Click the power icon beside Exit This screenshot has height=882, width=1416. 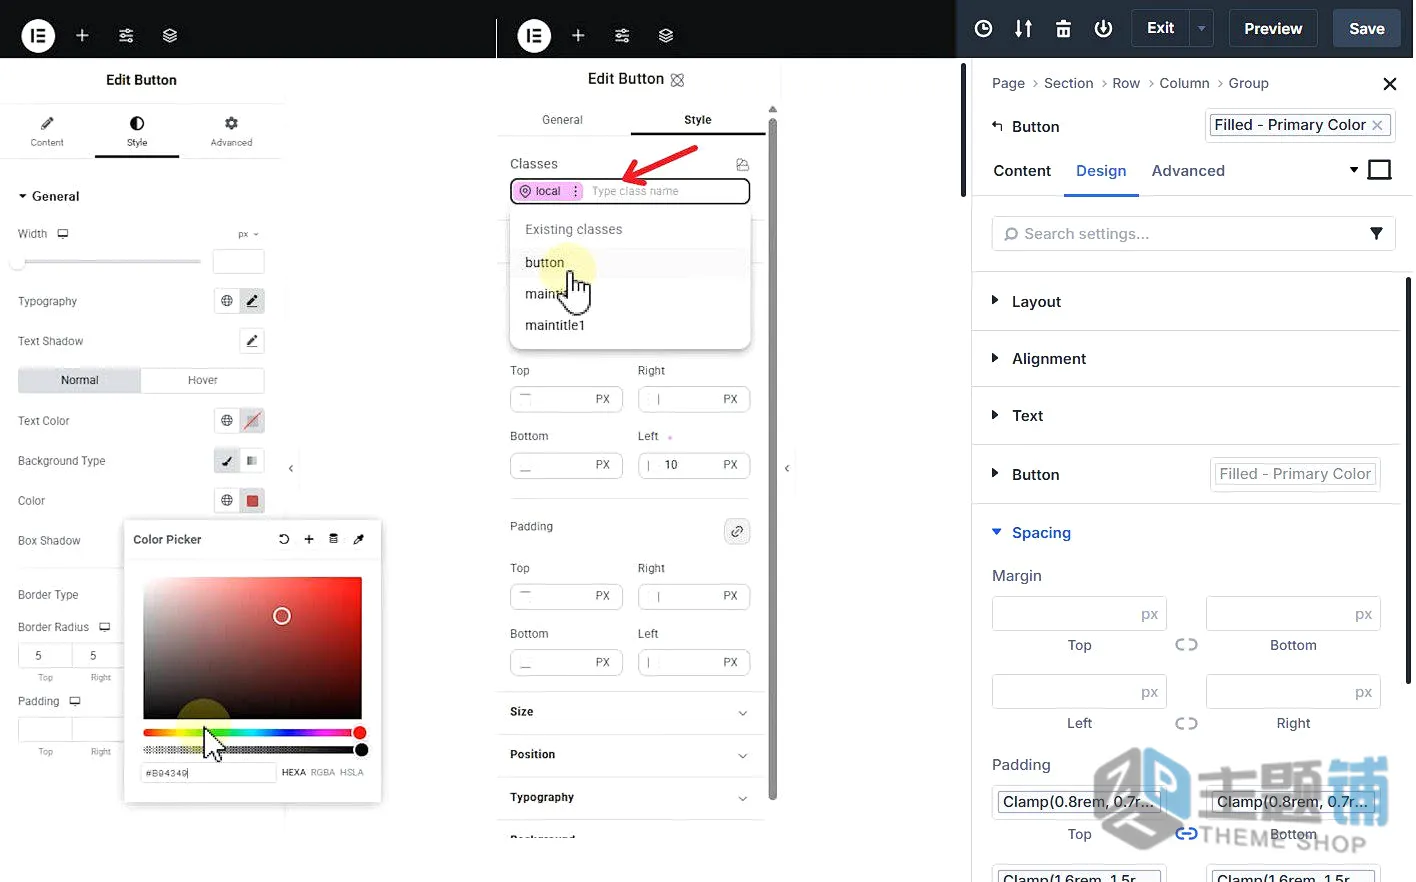(1103, 29)
